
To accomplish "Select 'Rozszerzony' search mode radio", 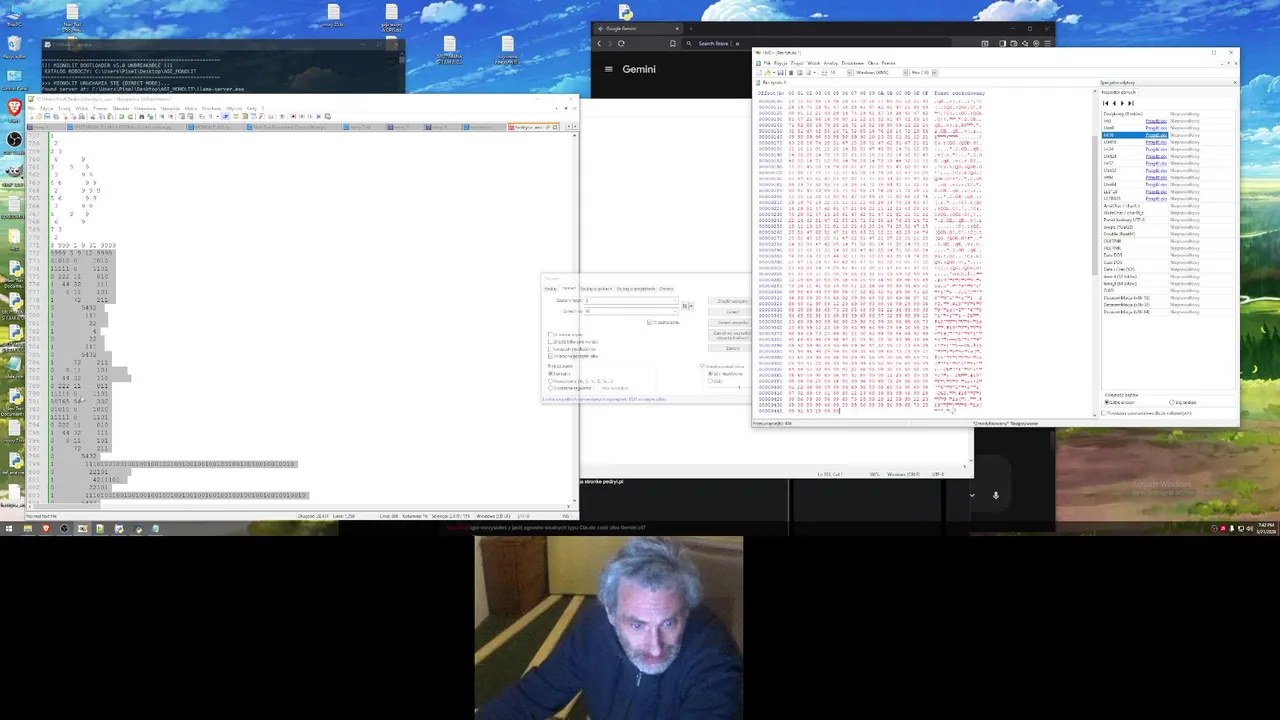I will click(550, 381).
